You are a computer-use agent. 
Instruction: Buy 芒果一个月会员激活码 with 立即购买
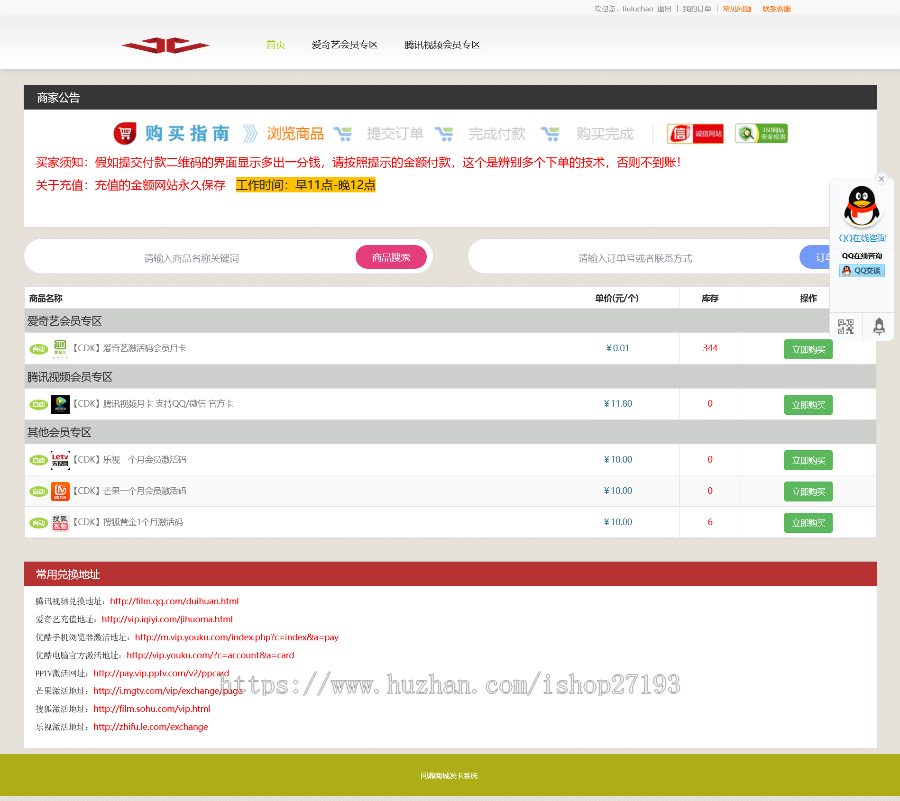click(x=808, y=492)
